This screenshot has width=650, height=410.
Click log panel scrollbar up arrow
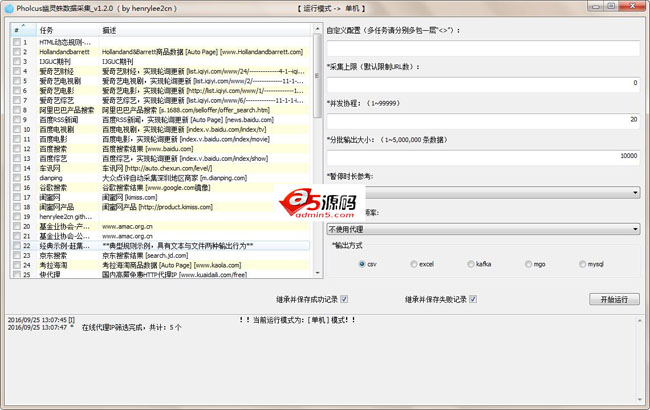tap(640, 320)
